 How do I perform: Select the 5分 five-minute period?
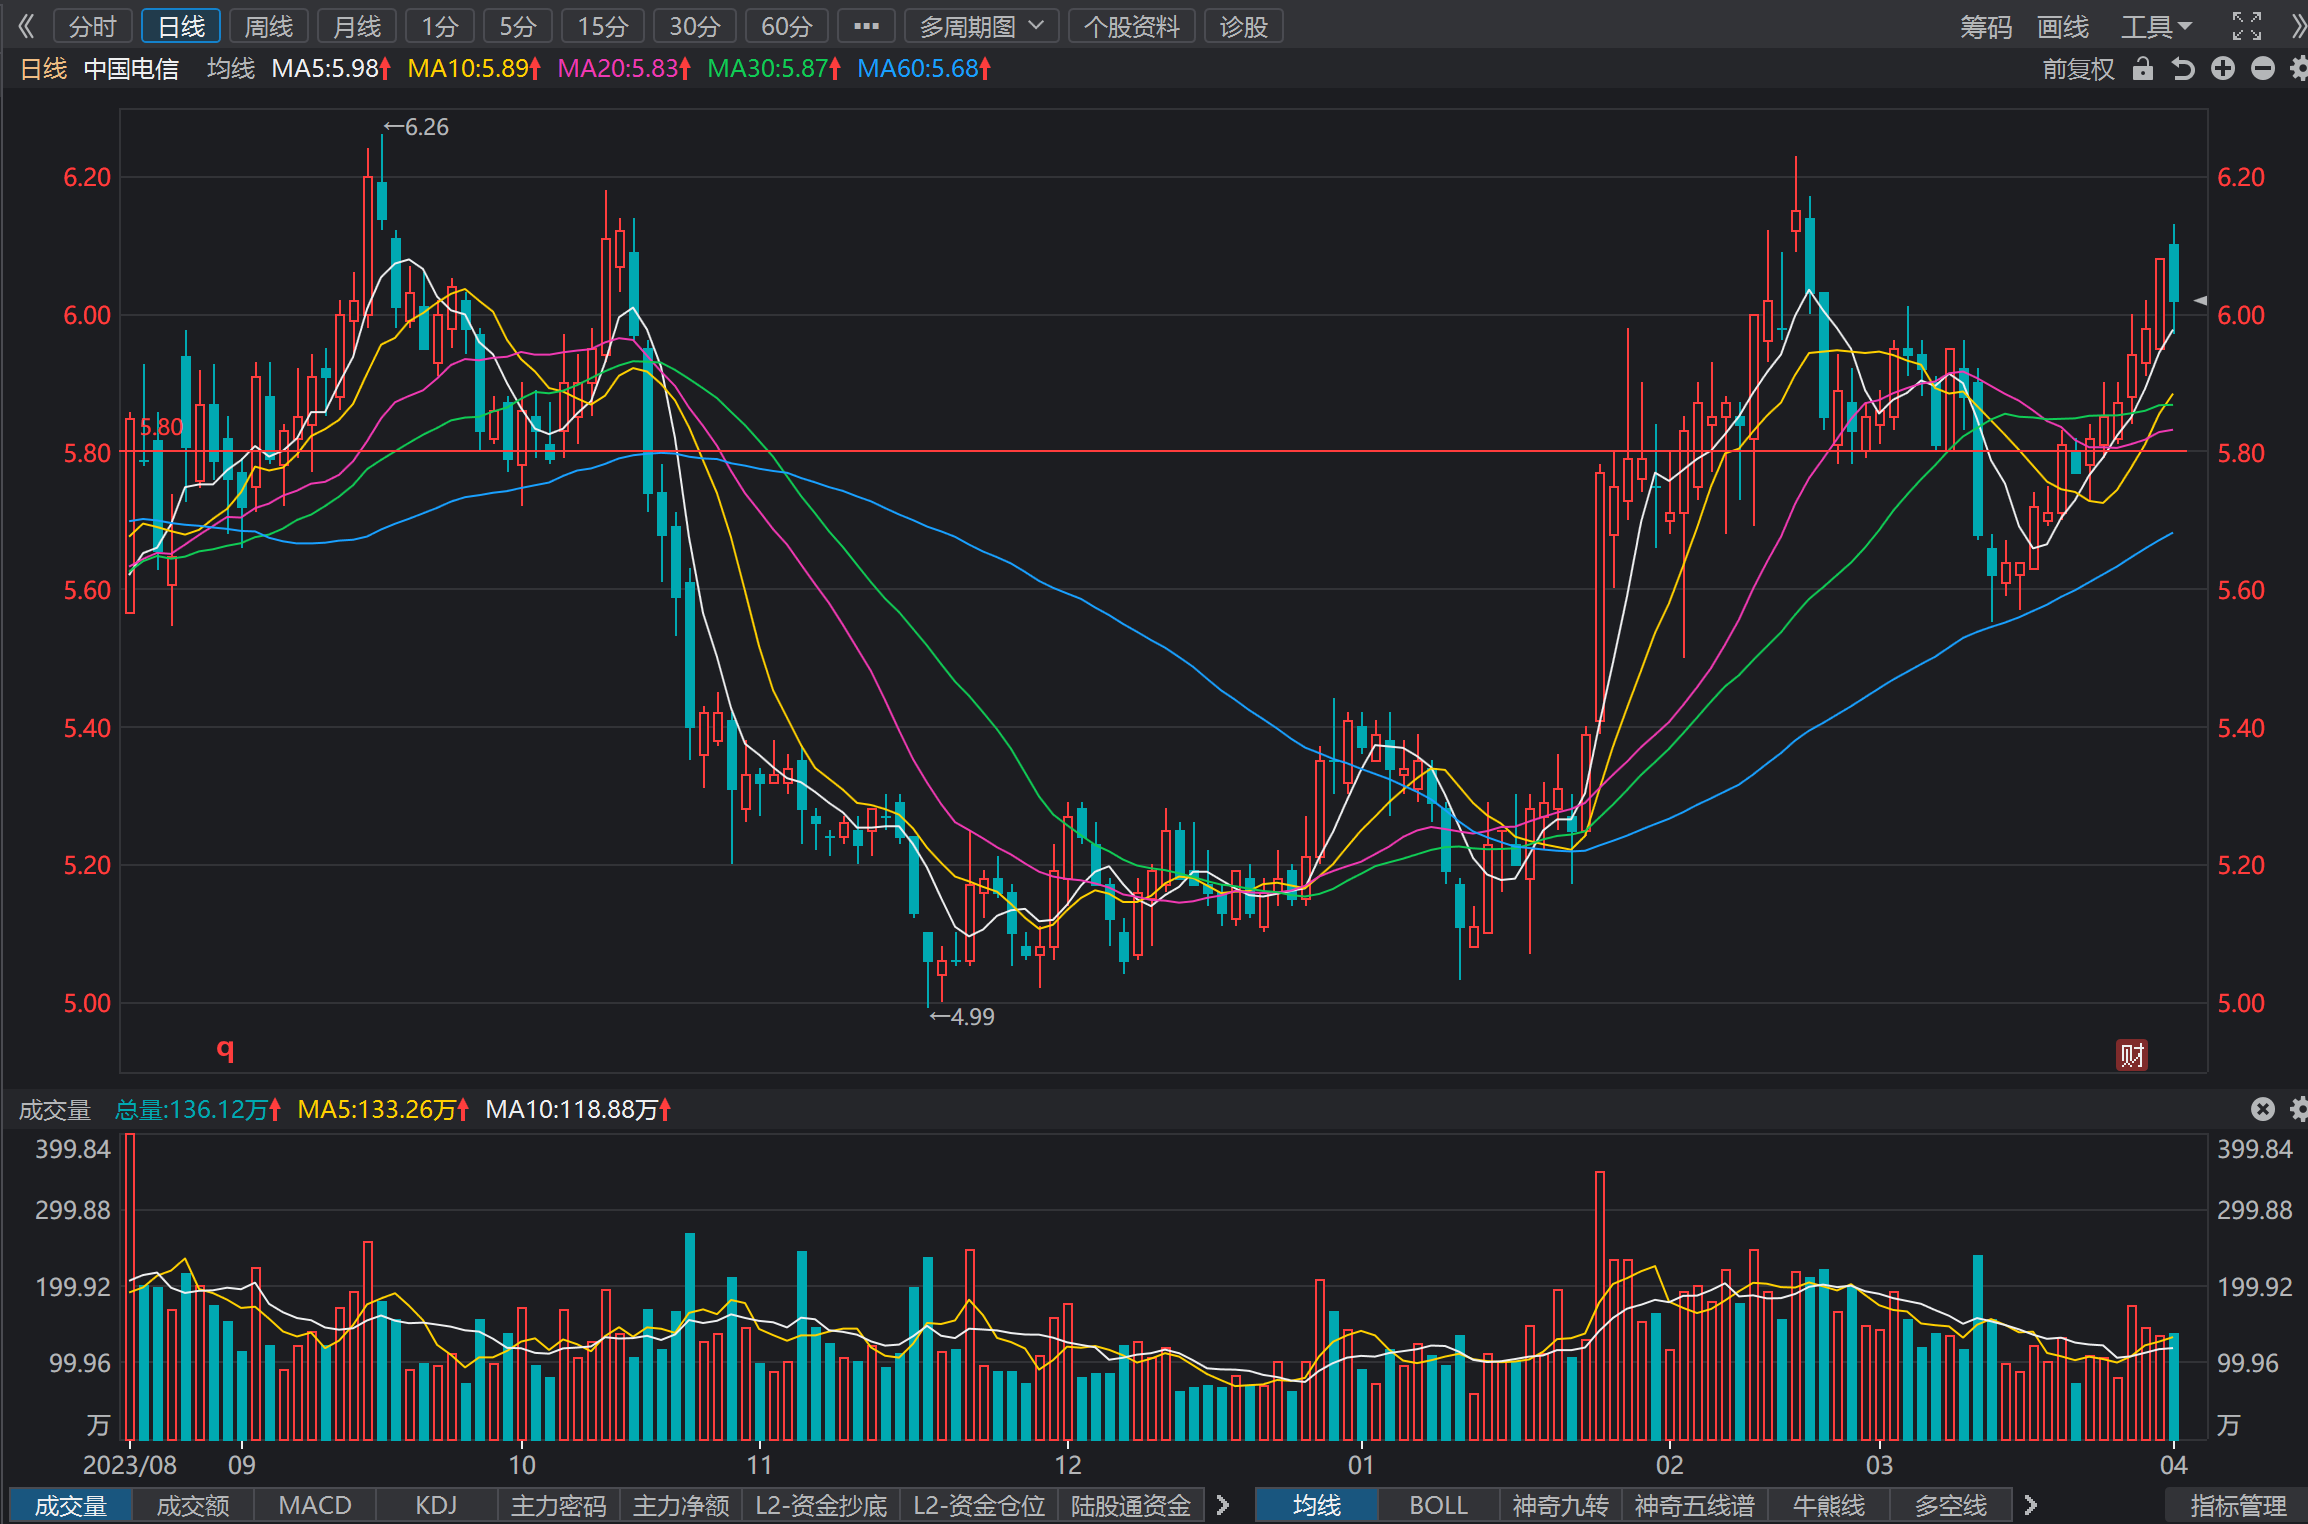coord(518,26)
